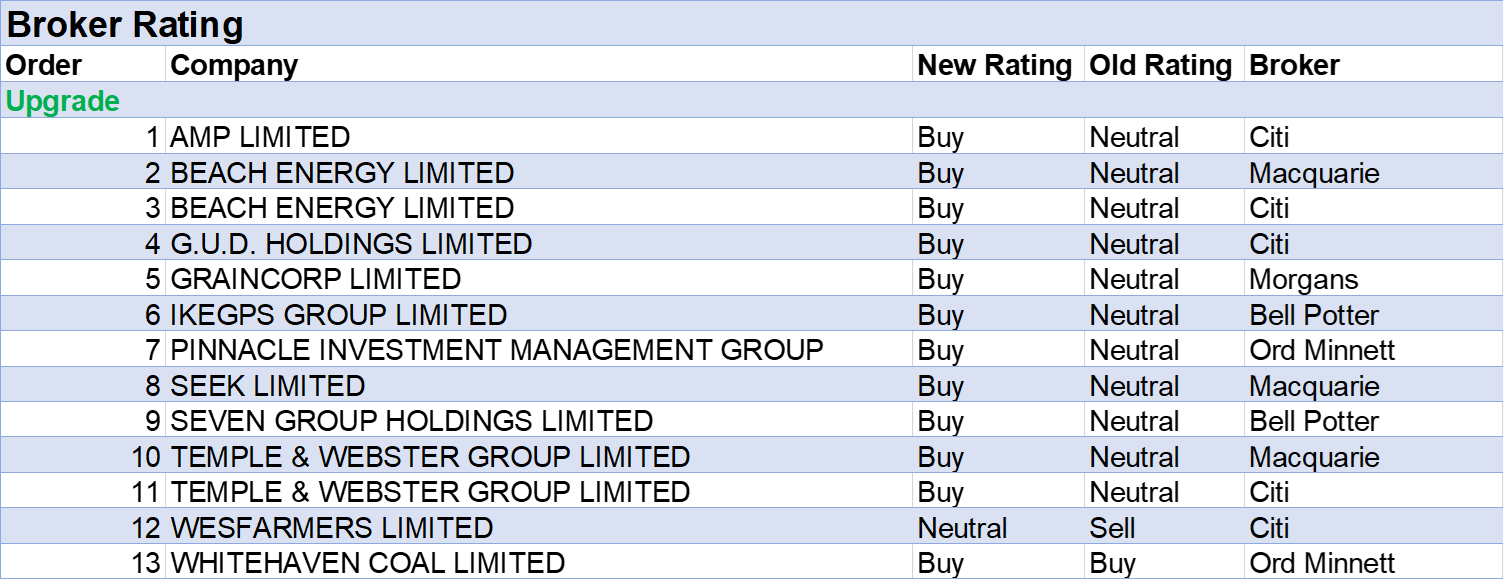Click TEMPLE & WEBSTER GROUP LIMITED cell
Viewport: 1504px width, 580px height.
click(430, 457)
